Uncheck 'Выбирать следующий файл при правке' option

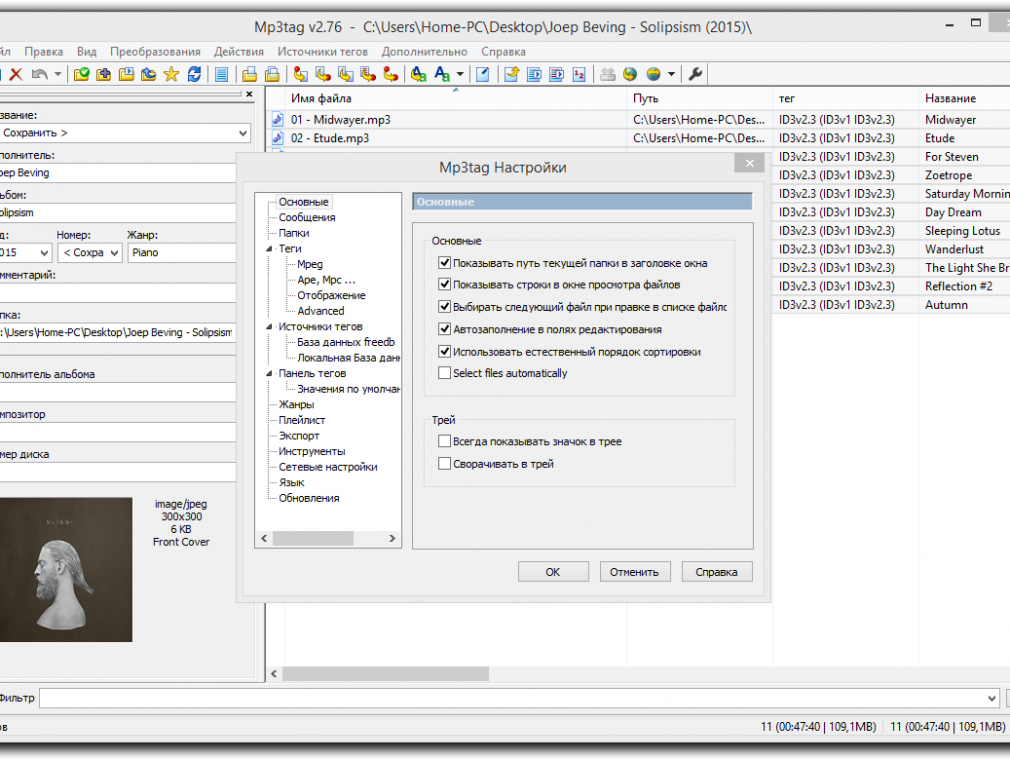444,307
